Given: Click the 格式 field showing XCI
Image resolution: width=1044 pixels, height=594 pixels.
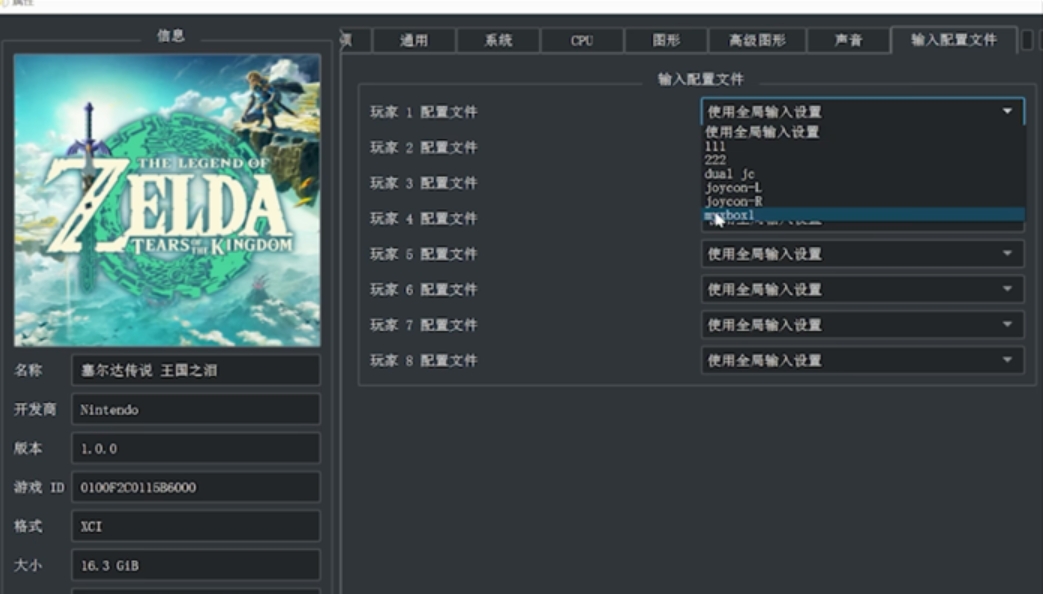Looking at the screenshot, I should [196, 526].
